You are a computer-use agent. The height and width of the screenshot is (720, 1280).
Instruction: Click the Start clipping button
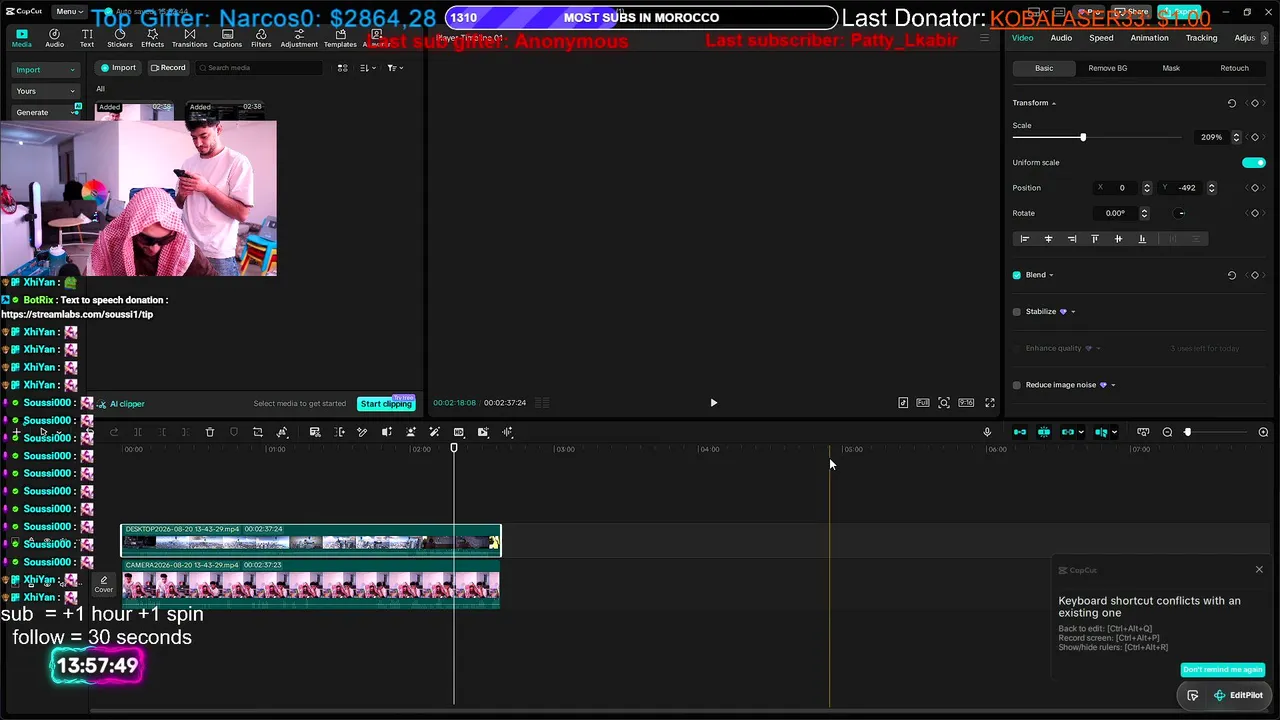(386, 404)
